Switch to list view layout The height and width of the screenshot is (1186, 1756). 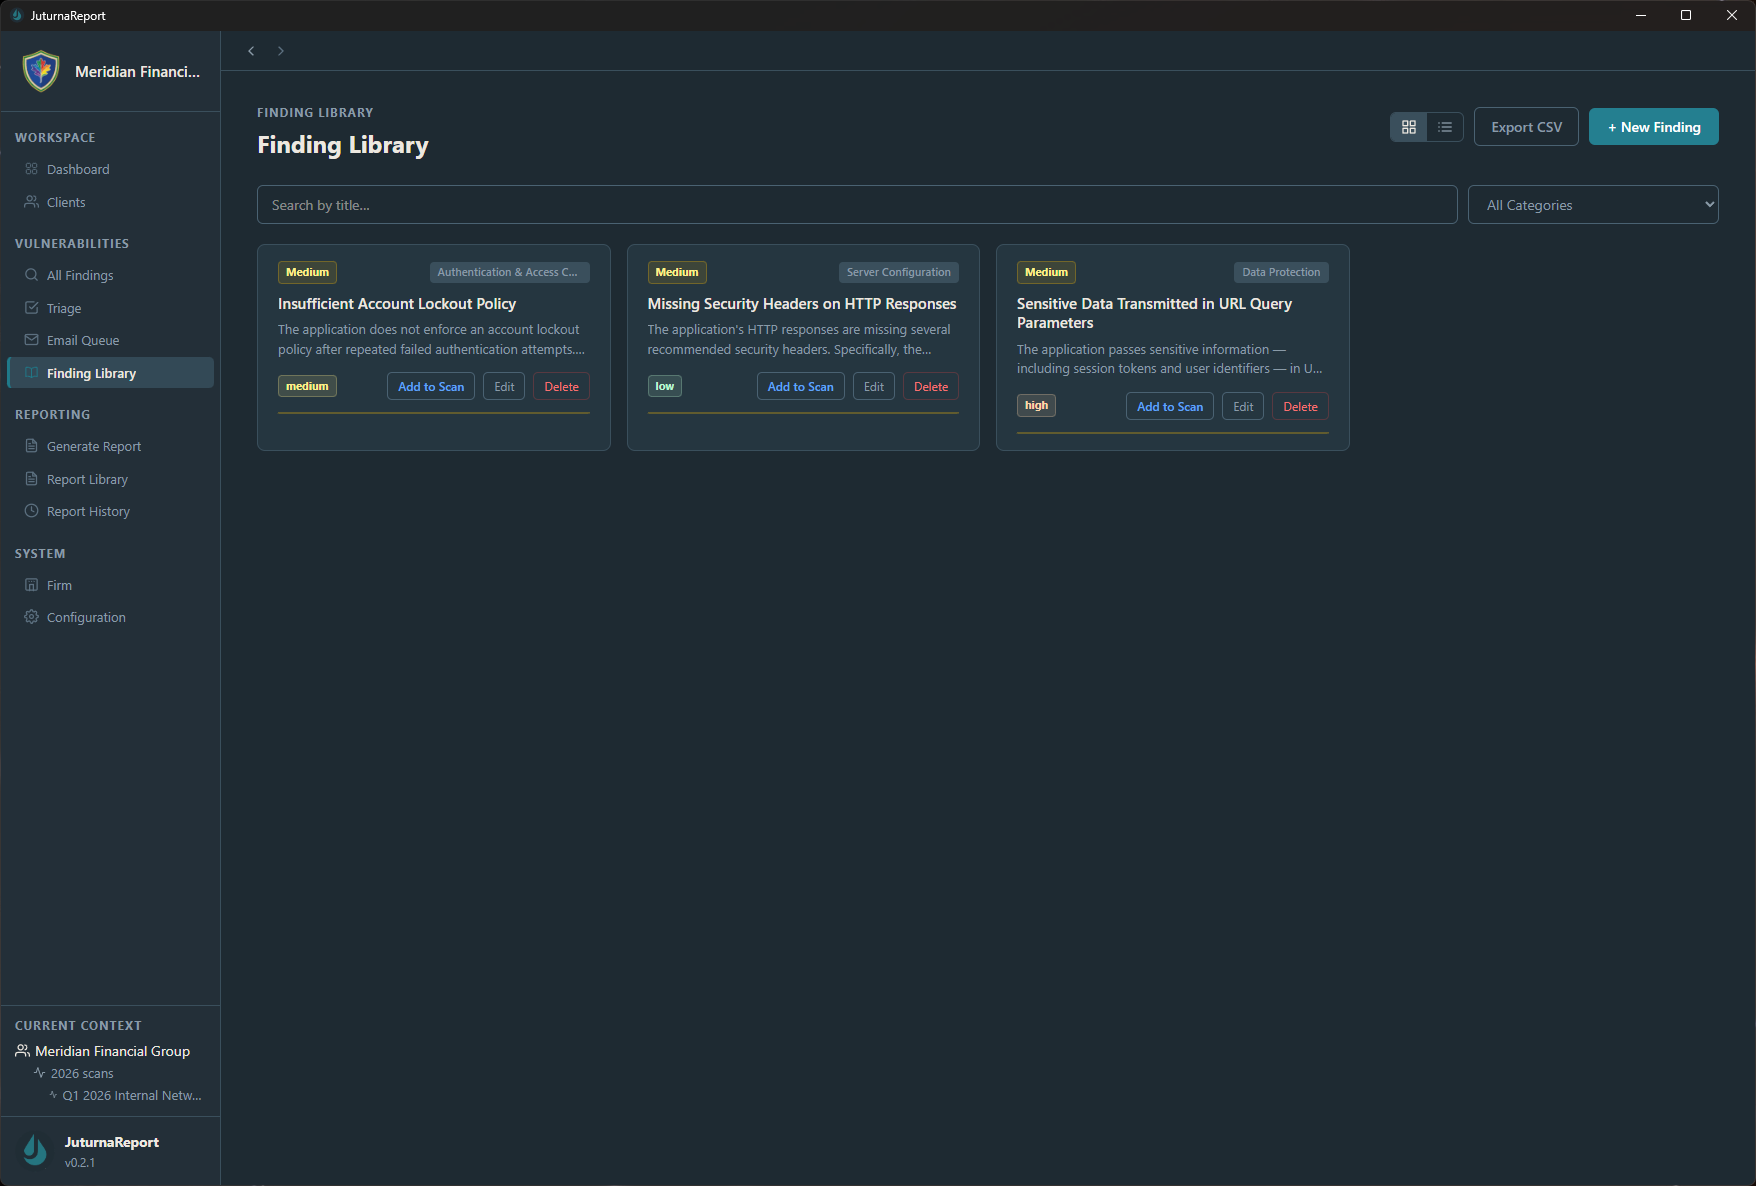click(x=1444, y=127)
